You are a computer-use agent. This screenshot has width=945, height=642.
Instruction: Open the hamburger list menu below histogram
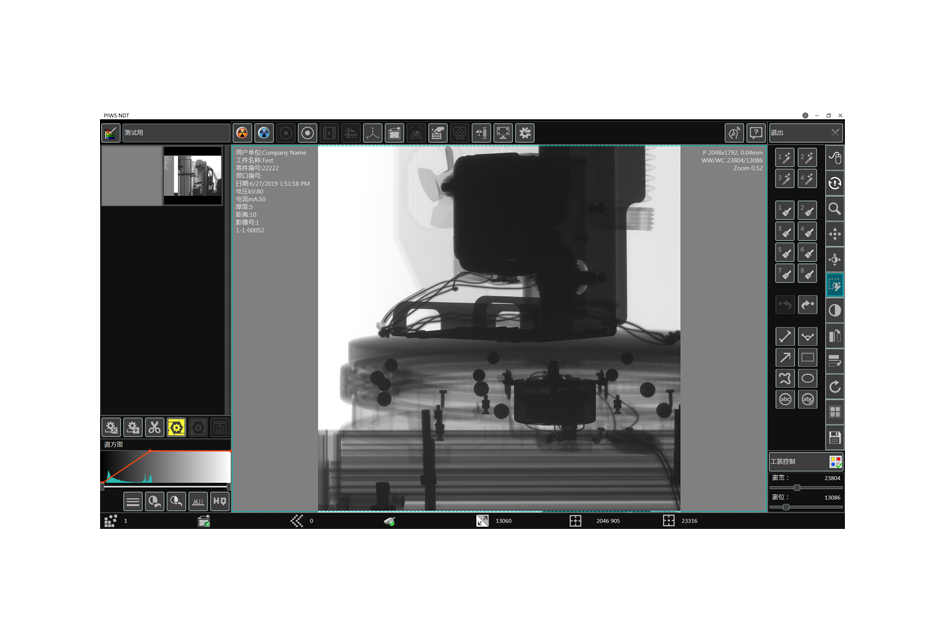[132, 501]
